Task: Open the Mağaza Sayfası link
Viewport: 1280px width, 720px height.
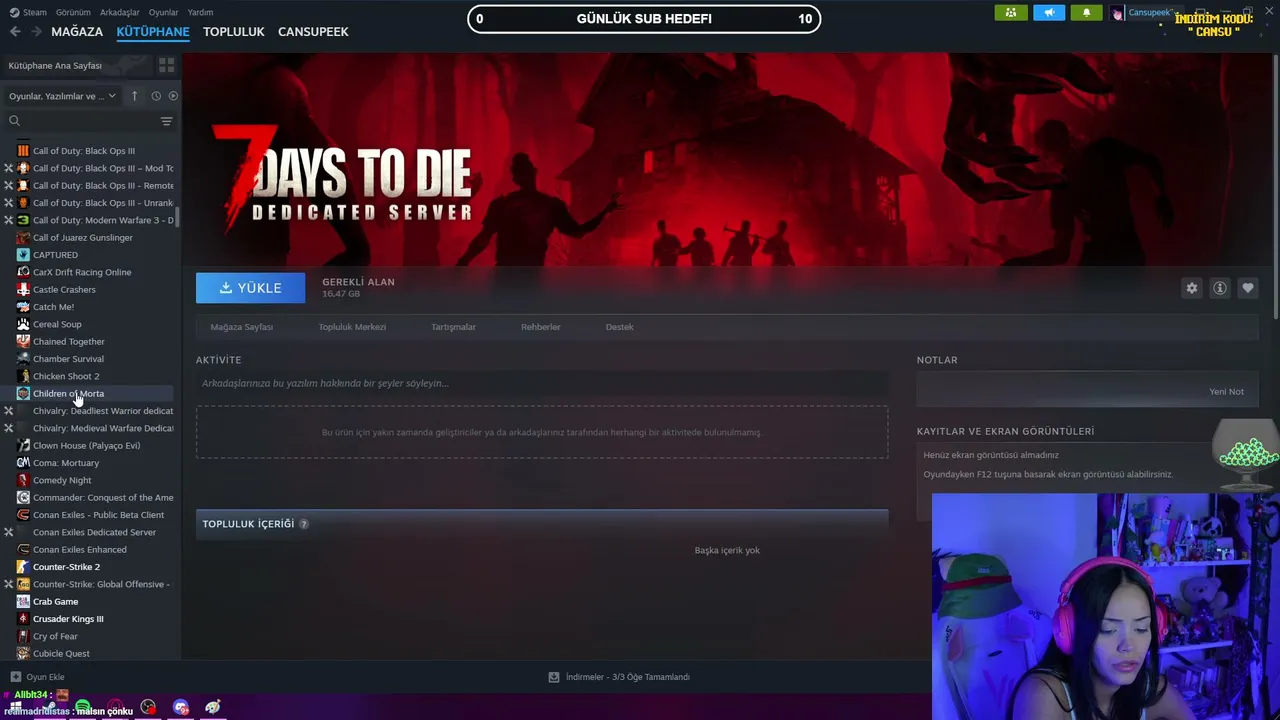Action: (241, 327)
